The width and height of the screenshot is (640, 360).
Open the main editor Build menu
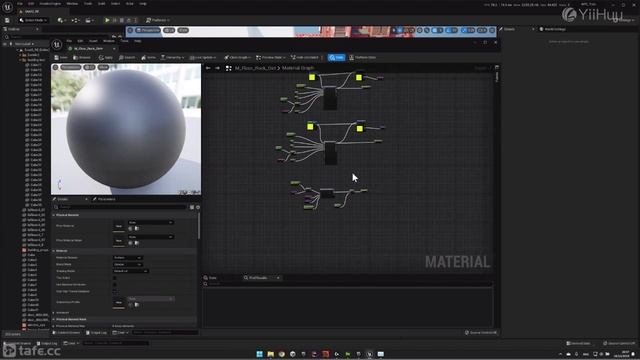101,3
